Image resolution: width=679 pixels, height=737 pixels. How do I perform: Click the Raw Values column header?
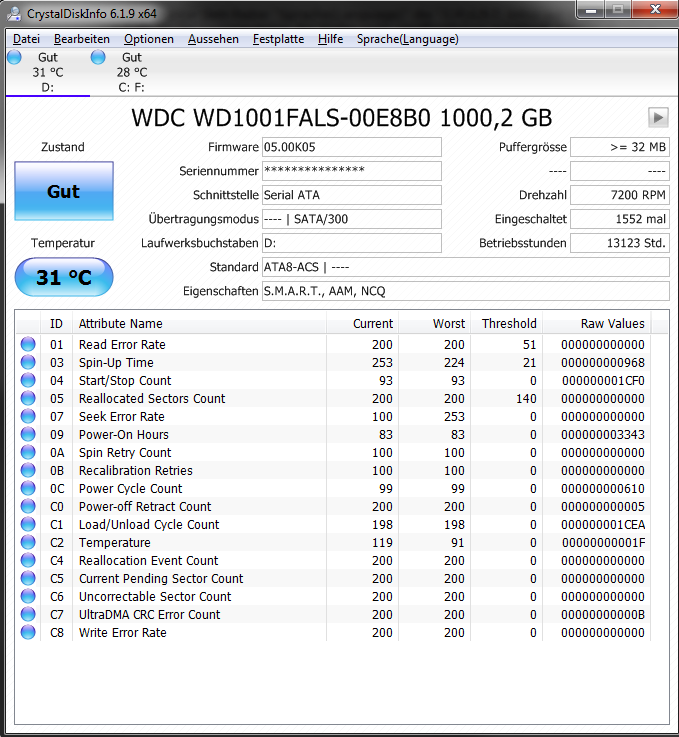(597, 323)
